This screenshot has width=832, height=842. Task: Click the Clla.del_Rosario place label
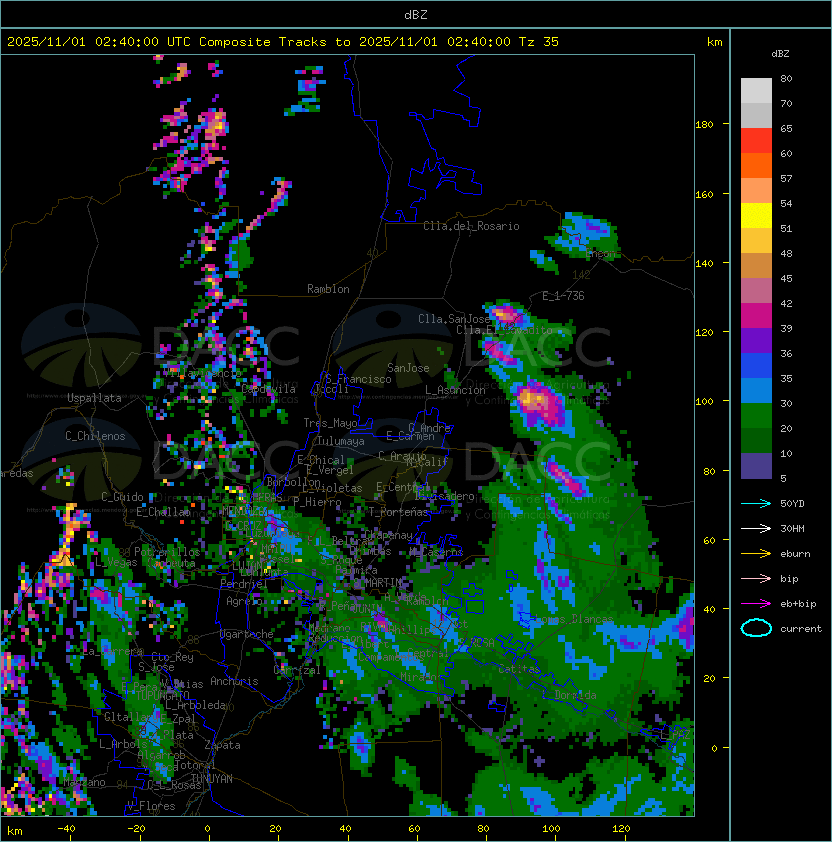click(471, 226)
